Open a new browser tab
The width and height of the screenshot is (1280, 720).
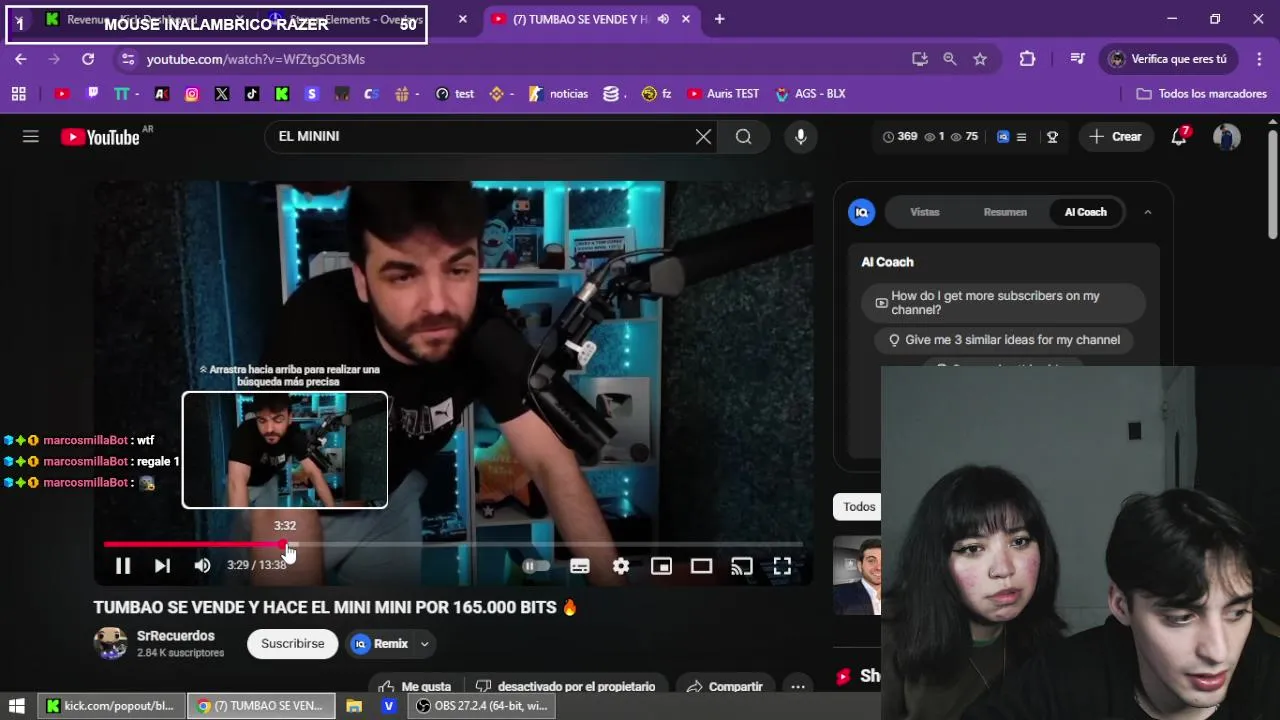tap(719, 19)
